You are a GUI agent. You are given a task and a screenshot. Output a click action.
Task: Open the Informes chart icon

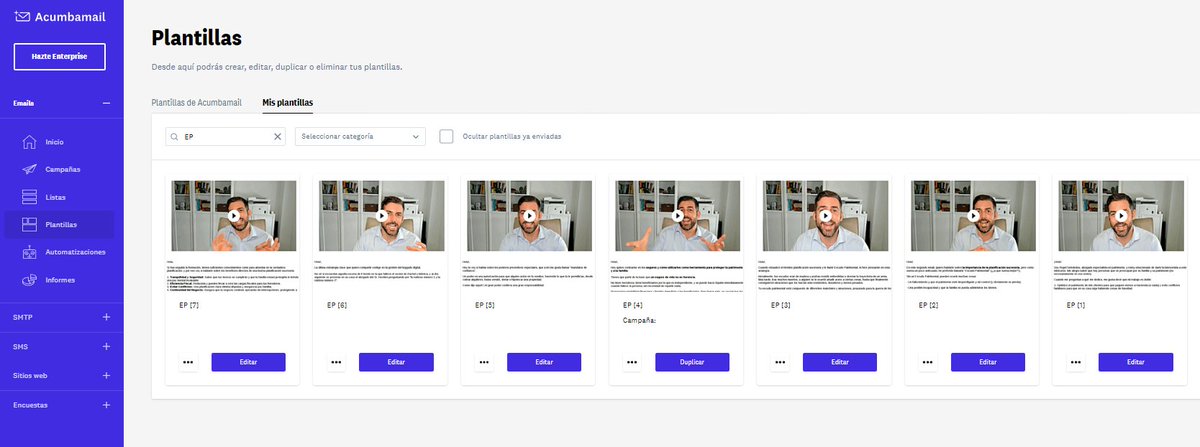(x=29, y=279)
